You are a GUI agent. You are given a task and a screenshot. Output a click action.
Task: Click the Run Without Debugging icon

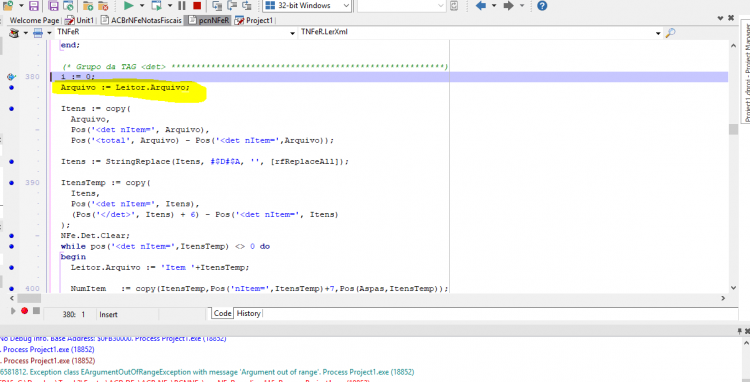(156, 6)
